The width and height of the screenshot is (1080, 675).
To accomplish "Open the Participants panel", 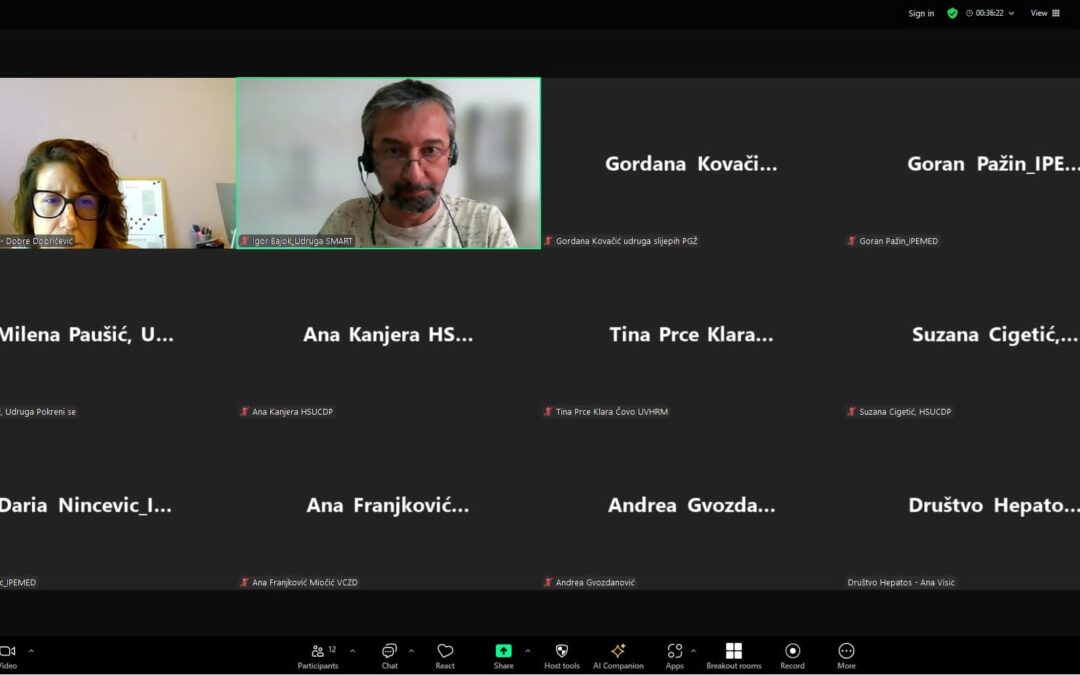I will [x=318, y=656].
